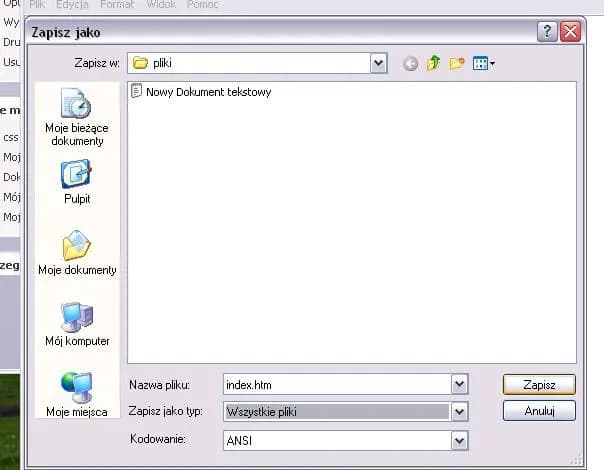Open the Views menu icon
Screen dimensions: 604x470
483,63
